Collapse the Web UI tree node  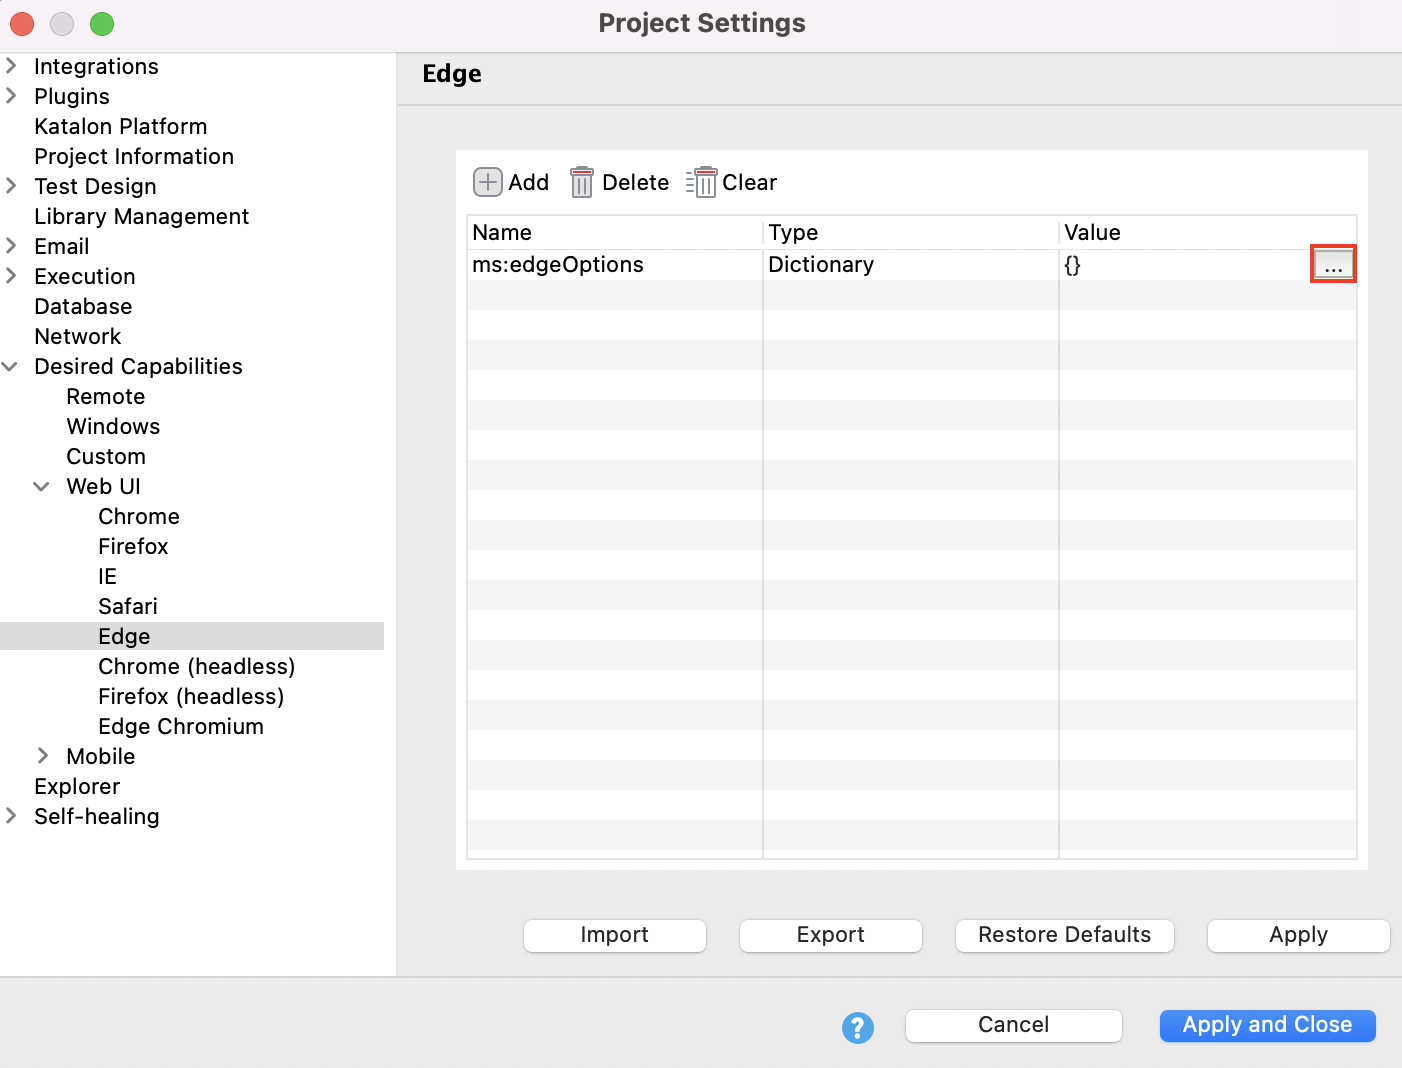tap(42, 487)
